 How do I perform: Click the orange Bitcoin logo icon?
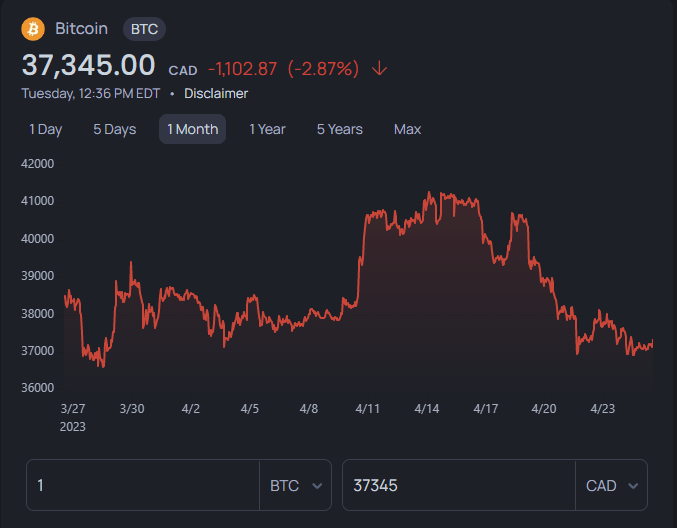pos(33,28)
